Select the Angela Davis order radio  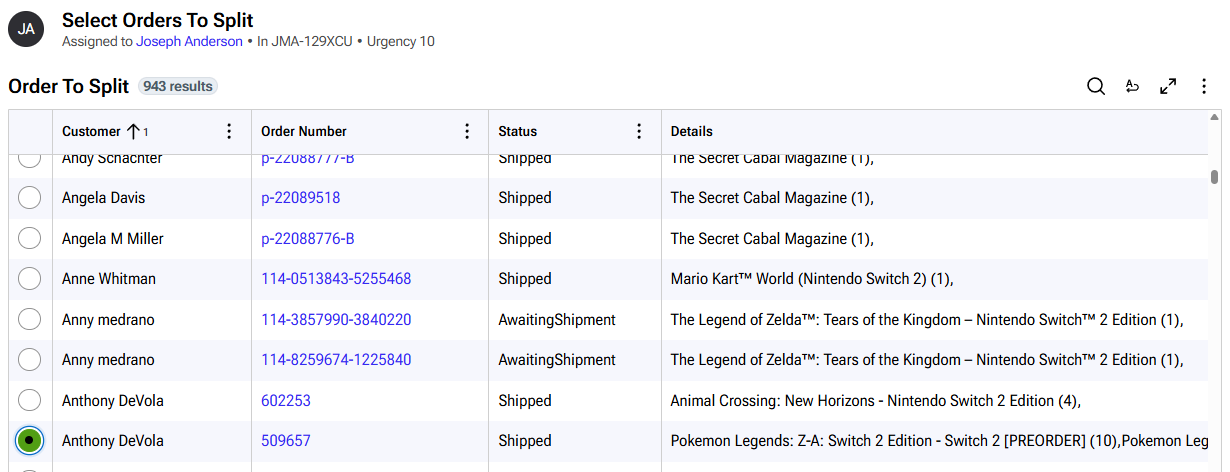[30, 198]
